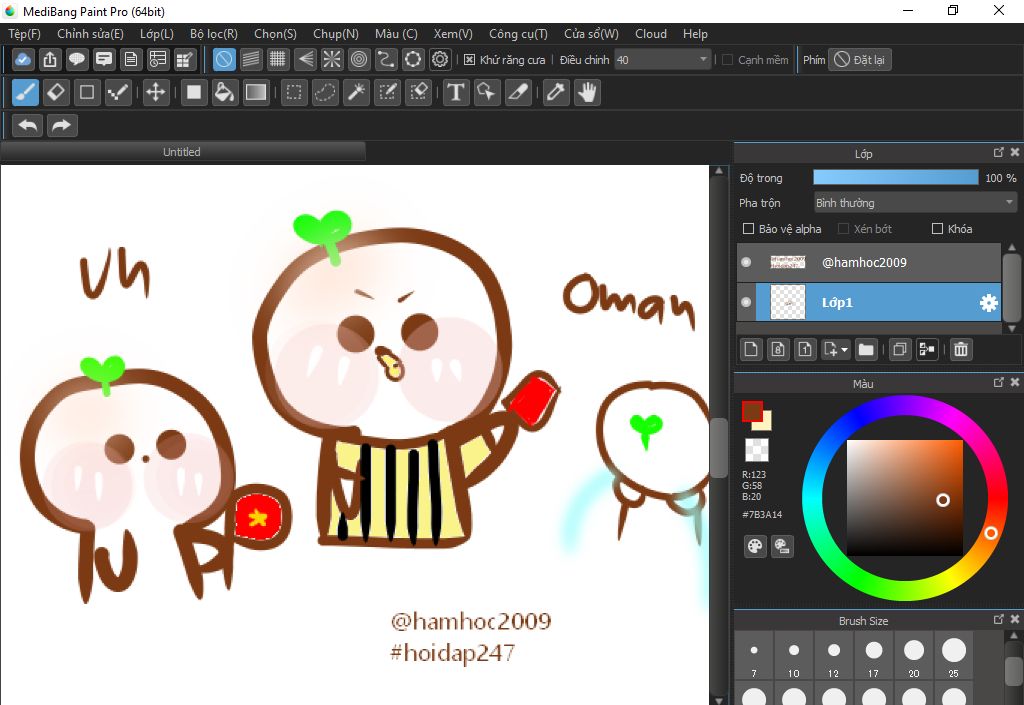Image resolution: width=1024 pixels, height=705 pixels.
Task: Select the Select Pen tool
Action: coord(387,92)
